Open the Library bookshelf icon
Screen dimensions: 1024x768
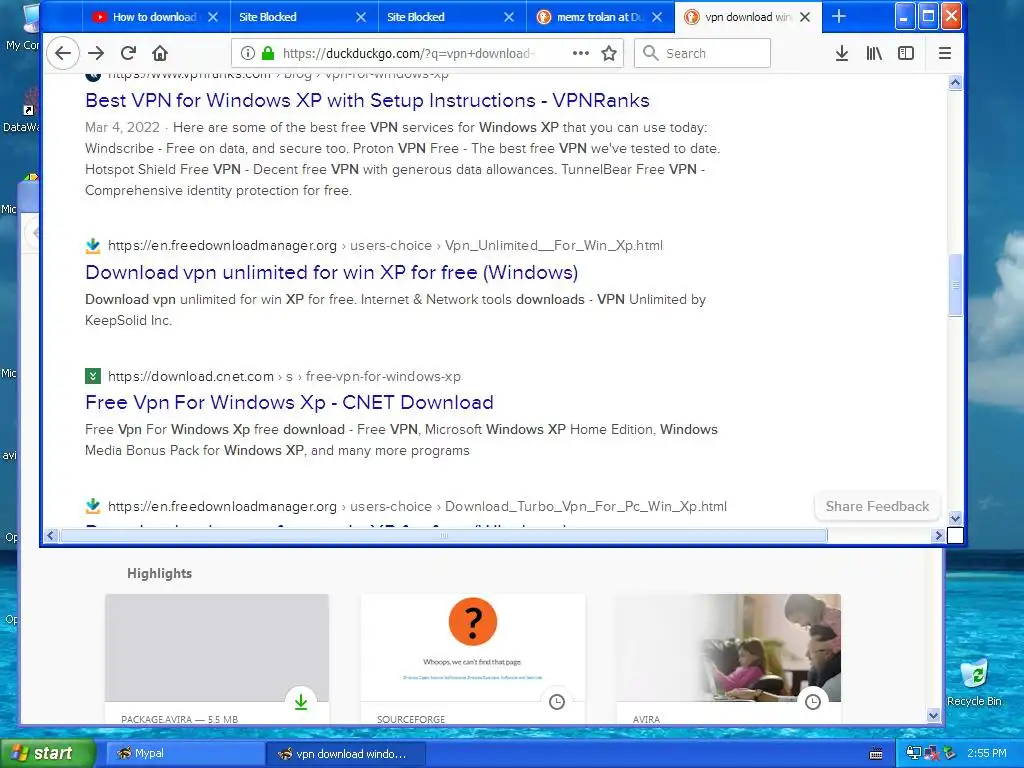coord(874,54)
